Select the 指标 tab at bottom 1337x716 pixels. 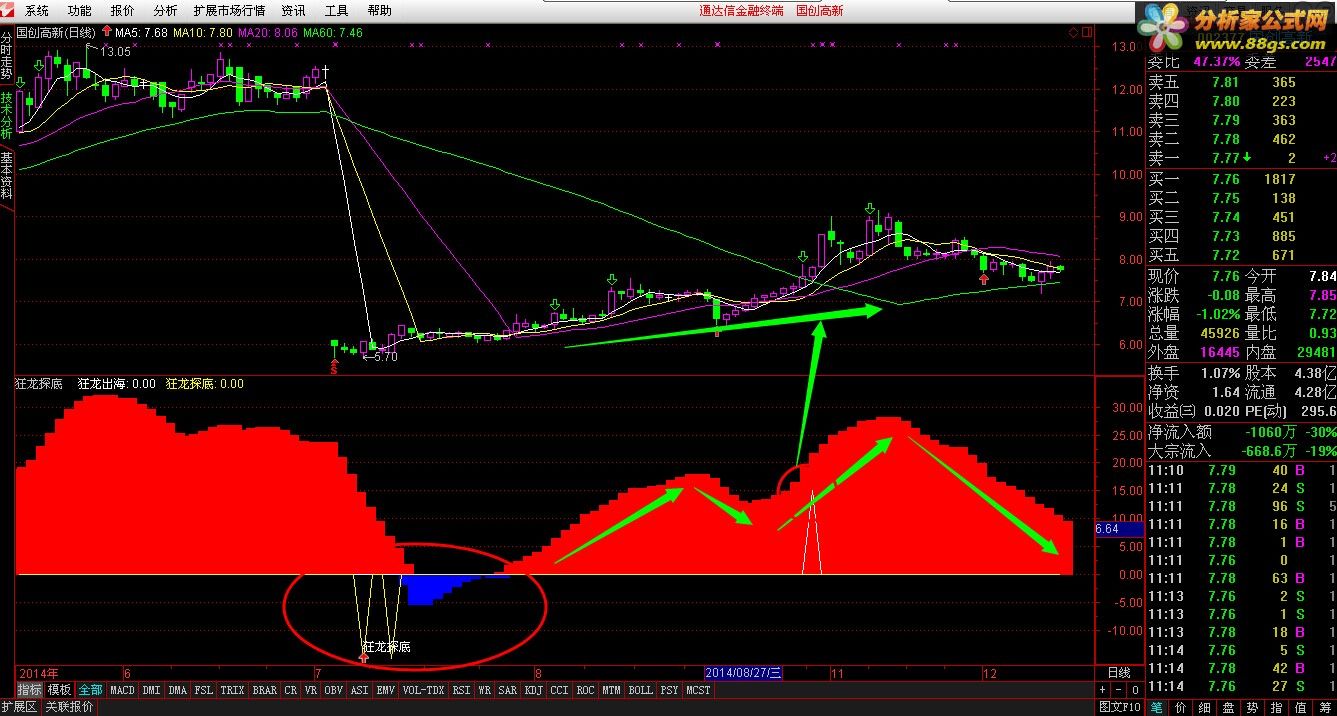pos(30,690)
